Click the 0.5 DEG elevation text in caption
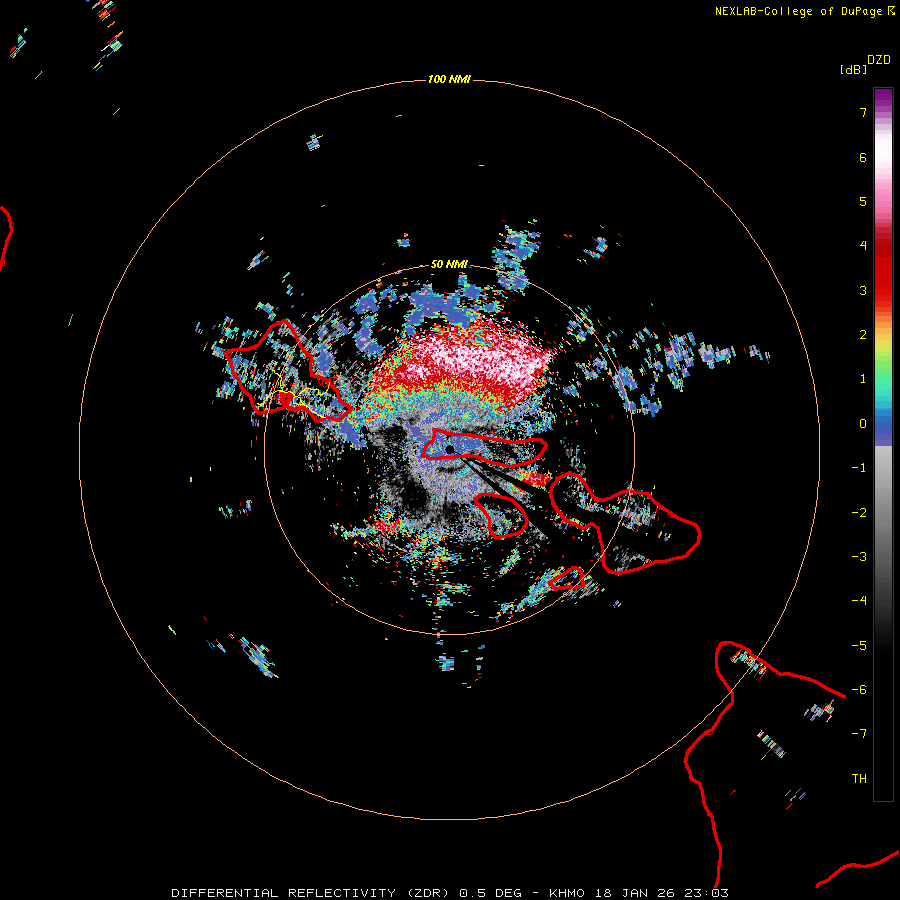Image resolution: width=900 pixels, height=900 pixels. coord(491,893)
